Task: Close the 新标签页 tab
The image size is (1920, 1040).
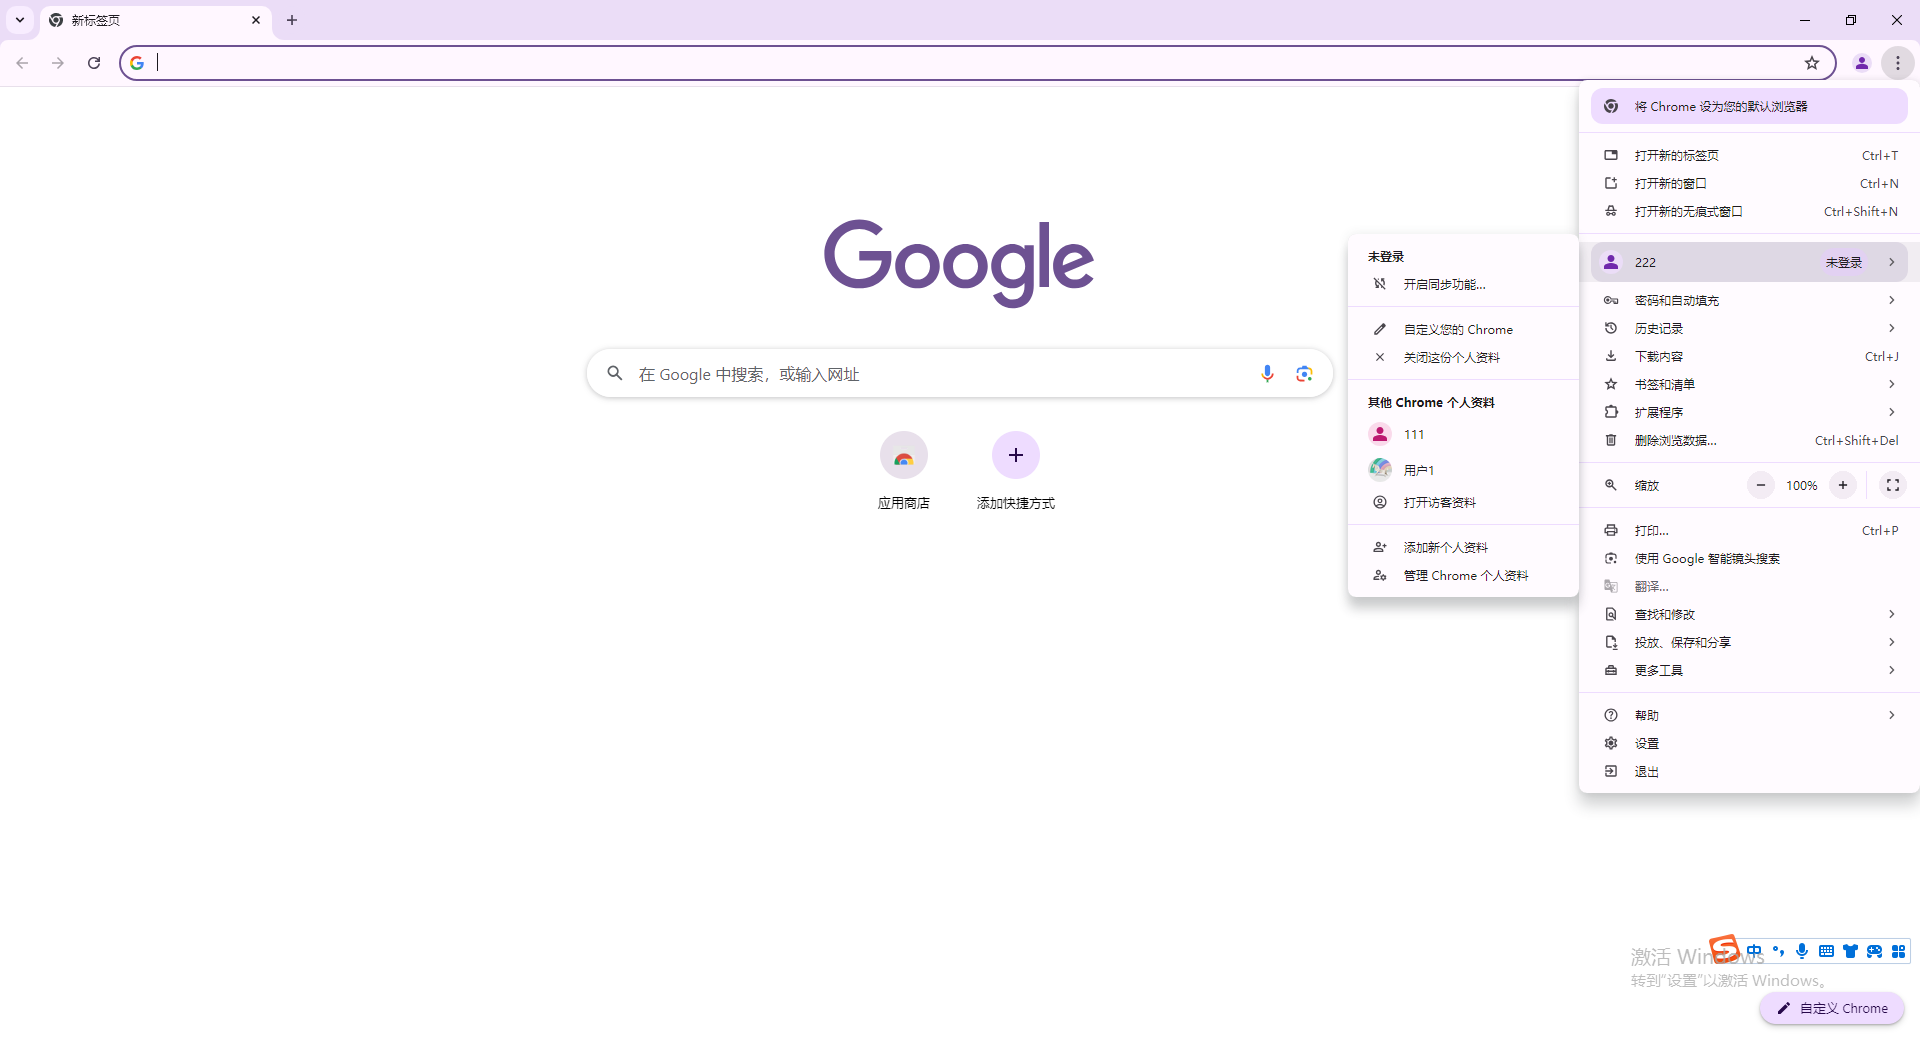Action: (256, 20)
